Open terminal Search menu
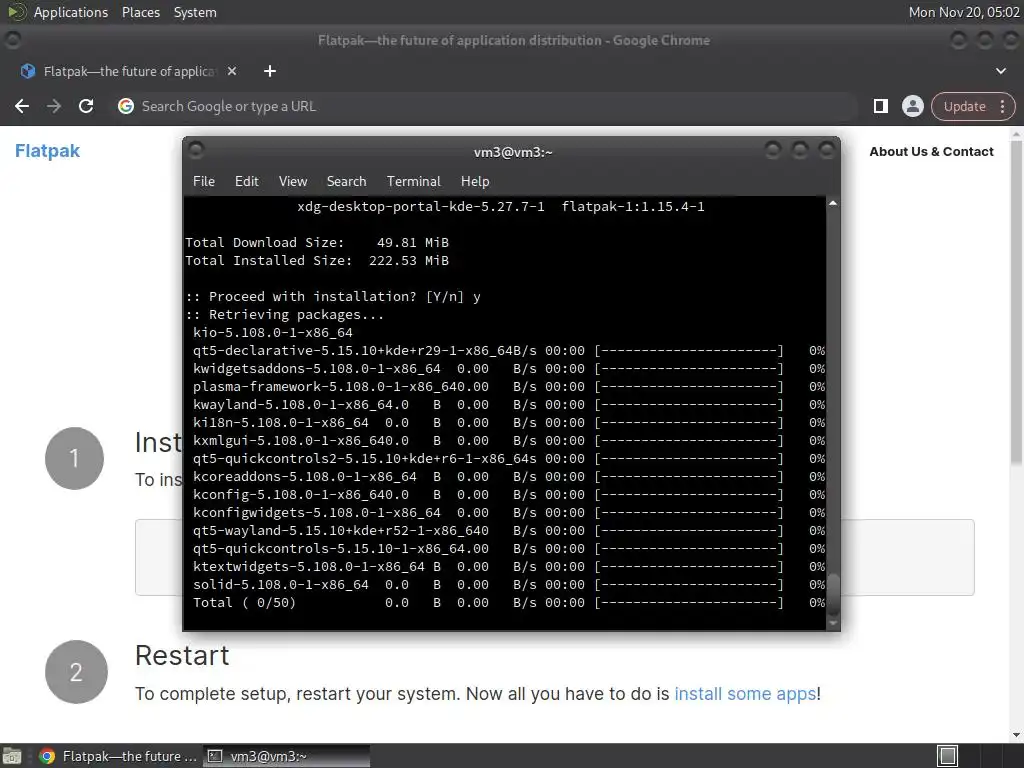 (x=346, y=182)
